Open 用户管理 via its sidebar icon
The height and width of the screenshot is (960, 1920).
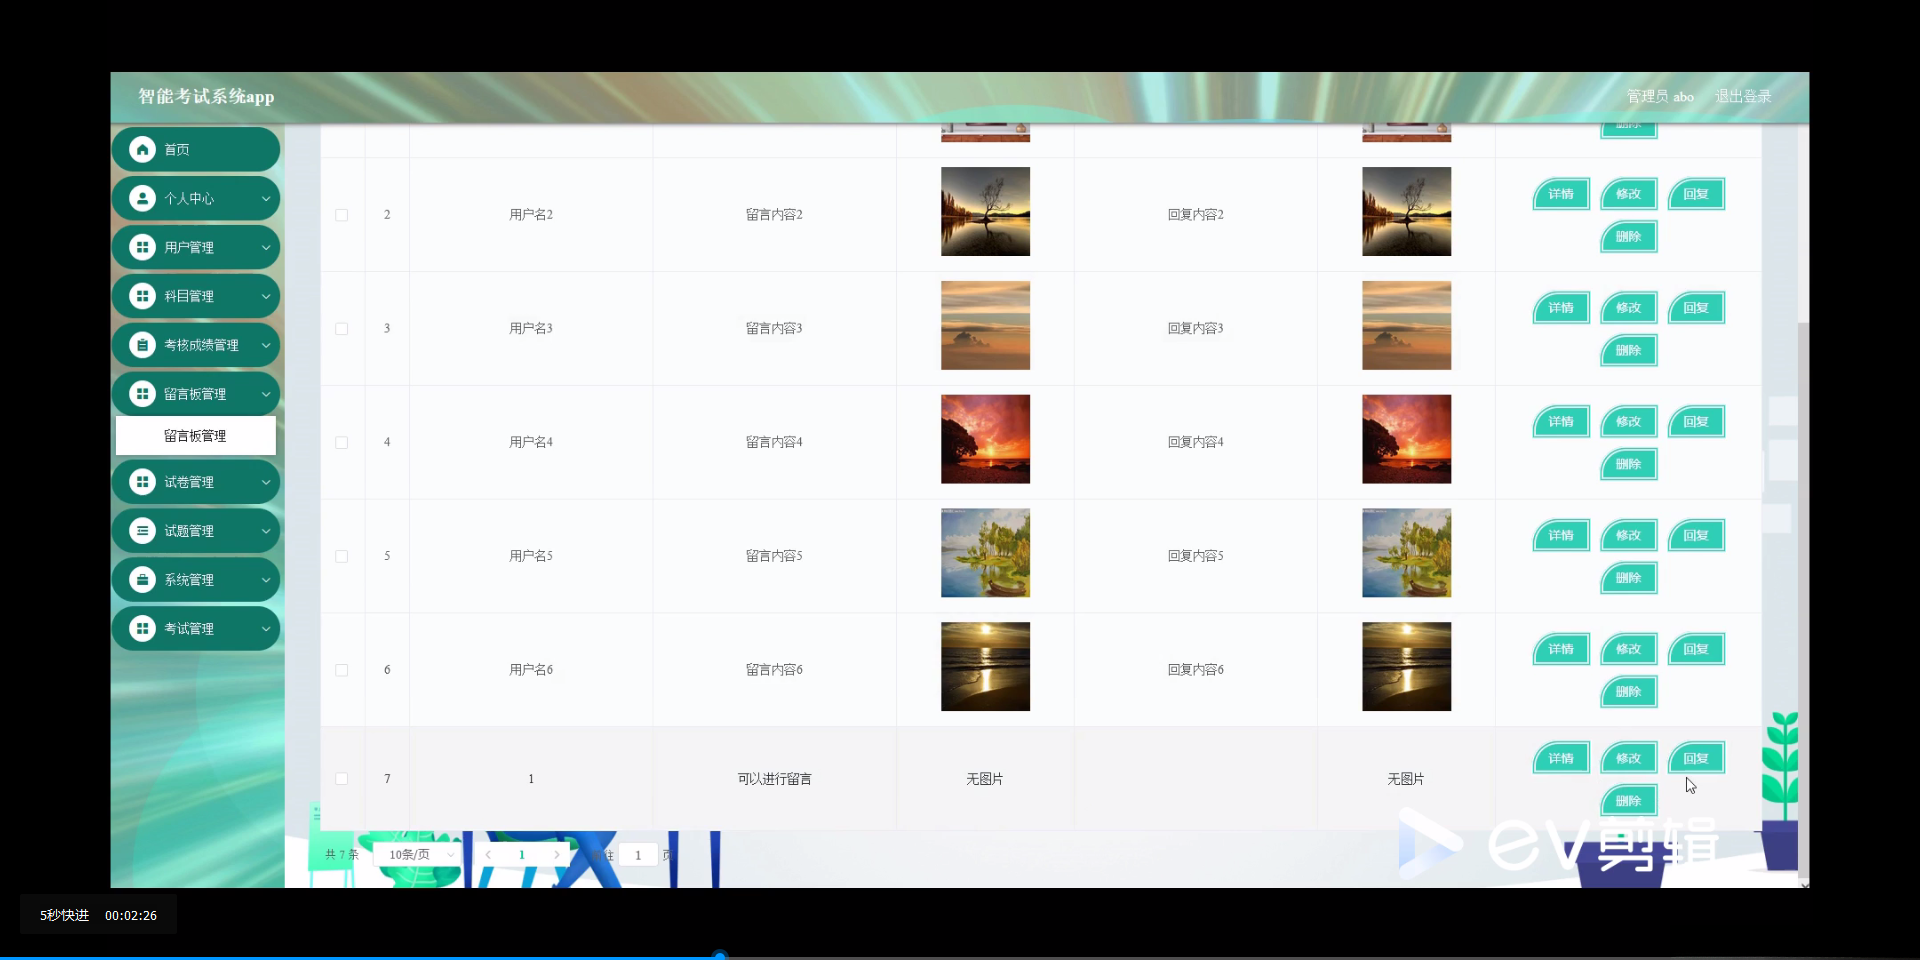(x=142, y=246)
